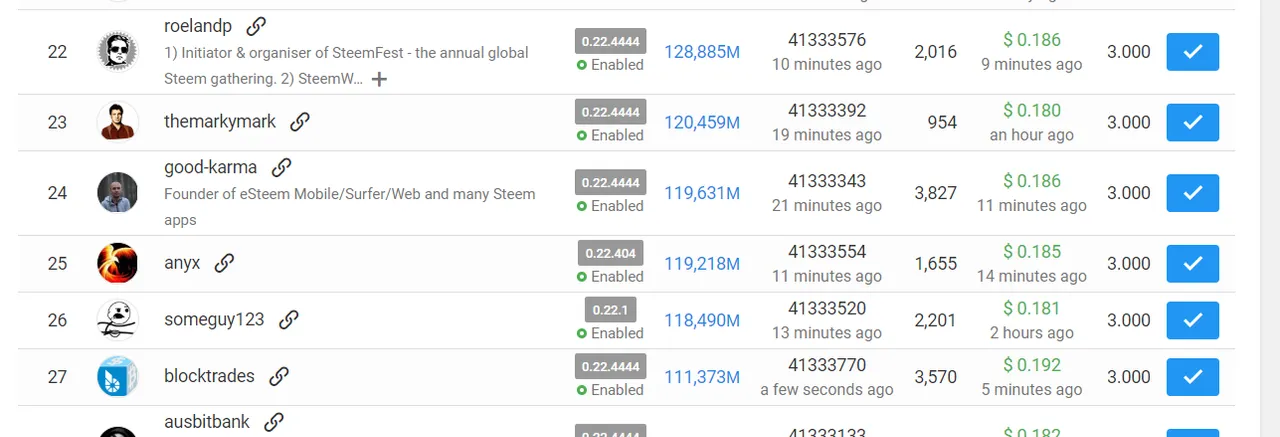Open roelandp's avatar image
The image size is (1280, 437).
click(118, 52)
